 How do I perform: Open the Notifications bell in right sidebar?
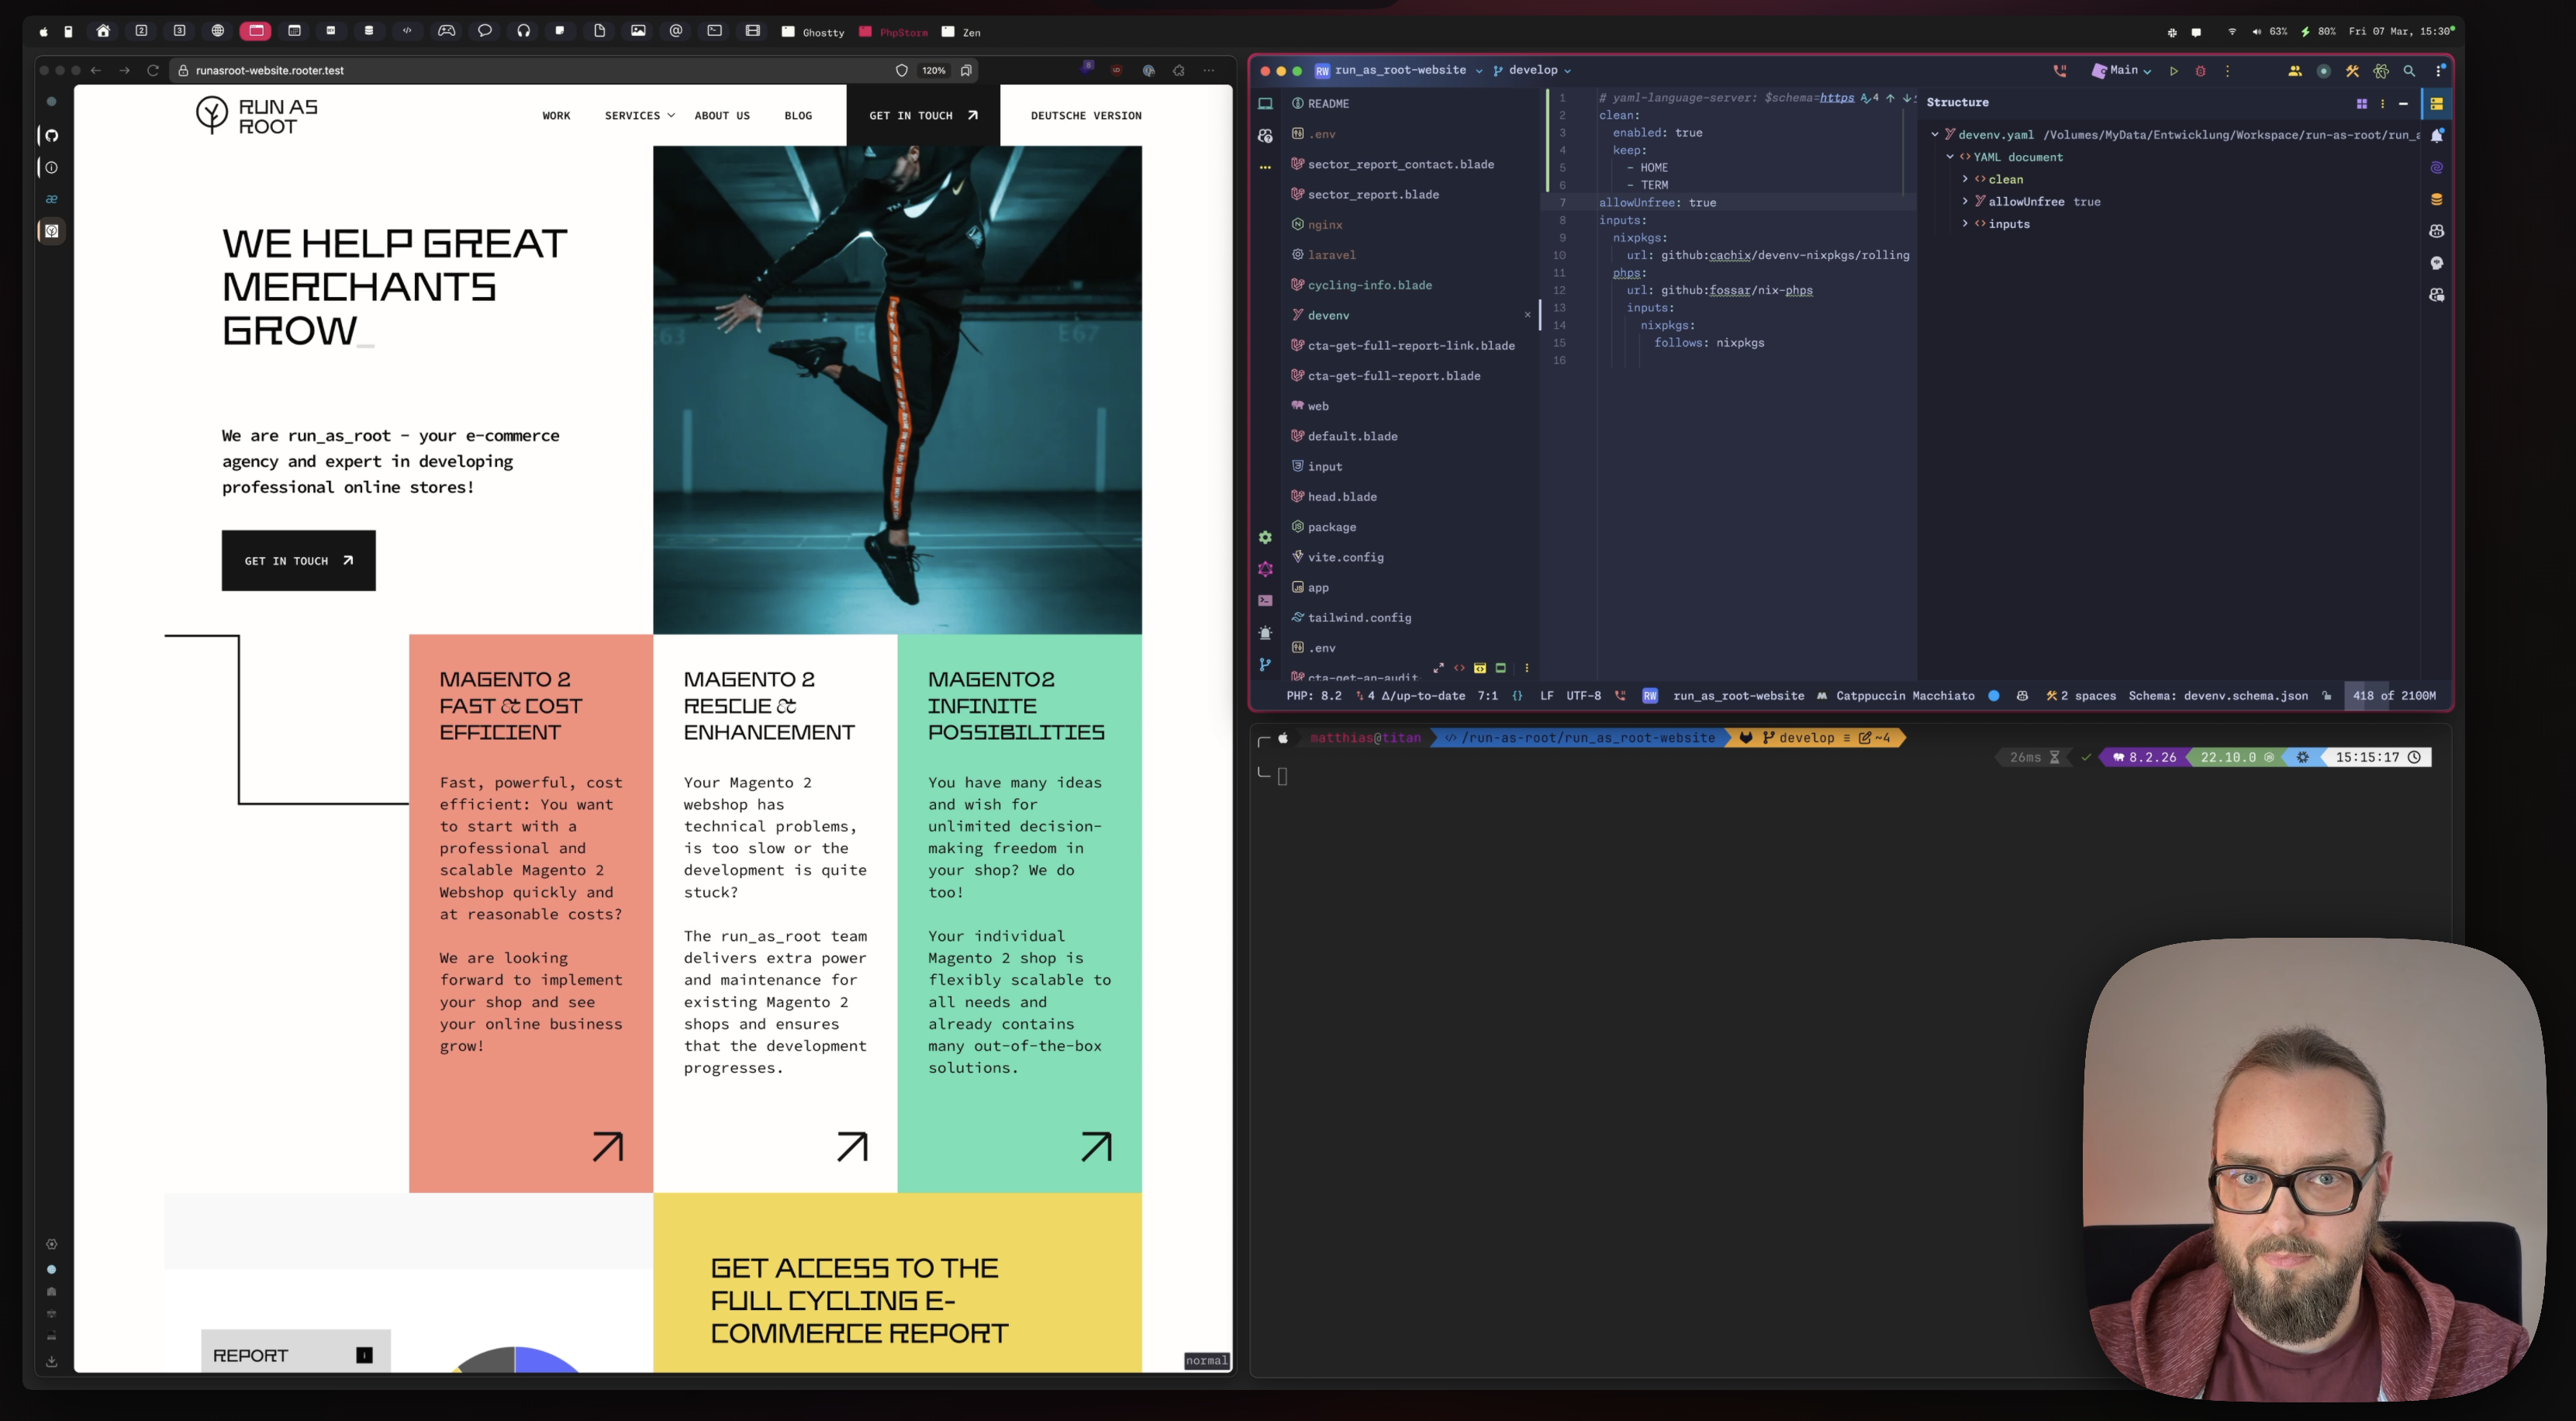click(x=2437, y=135)
